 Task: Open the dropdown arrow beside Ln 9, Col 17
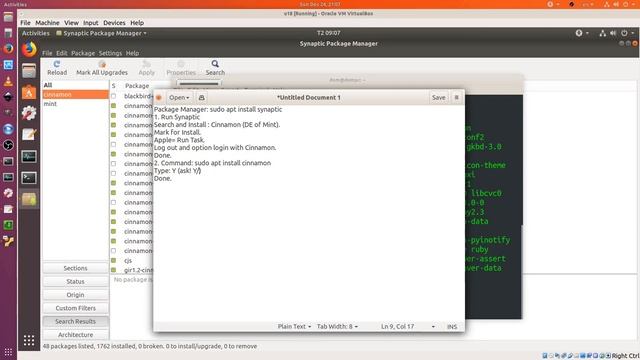433,327
